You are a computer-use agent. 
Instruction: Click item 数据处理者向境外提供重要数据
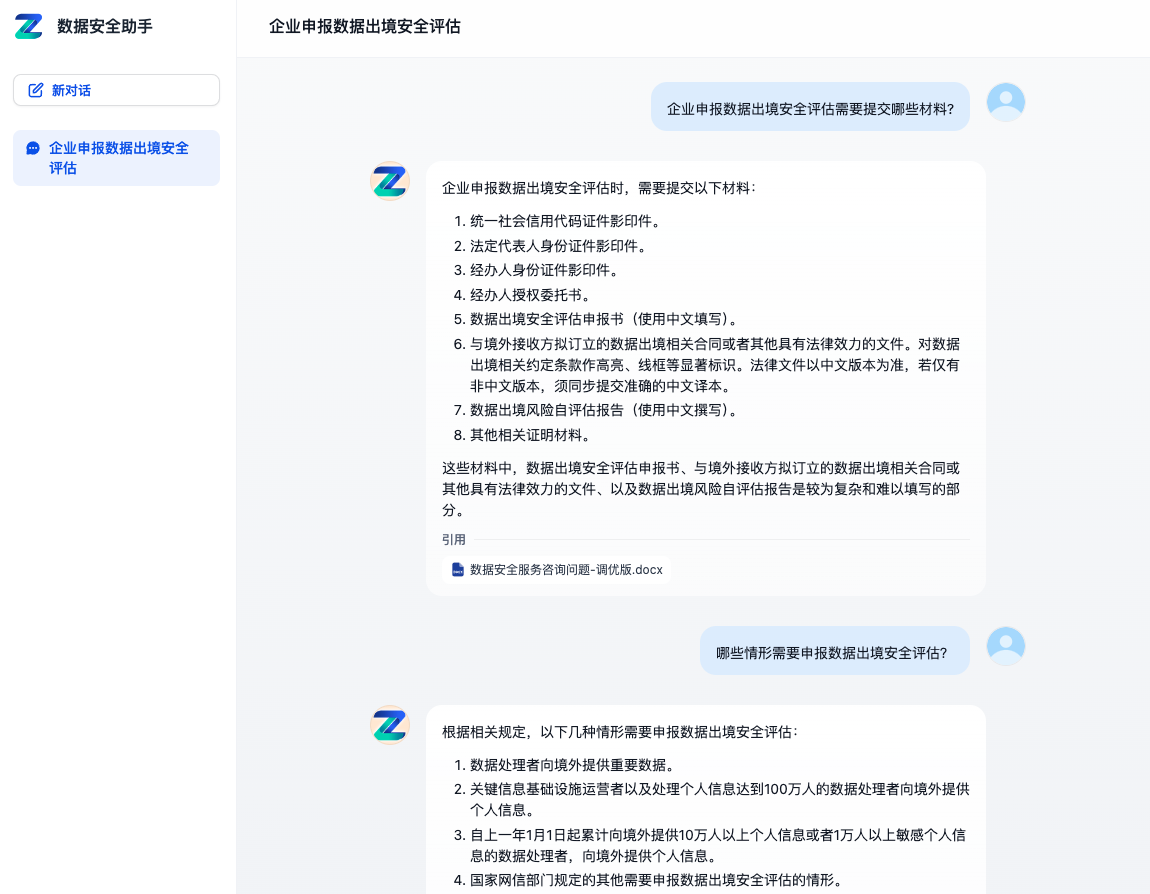(x=574, y=766)
